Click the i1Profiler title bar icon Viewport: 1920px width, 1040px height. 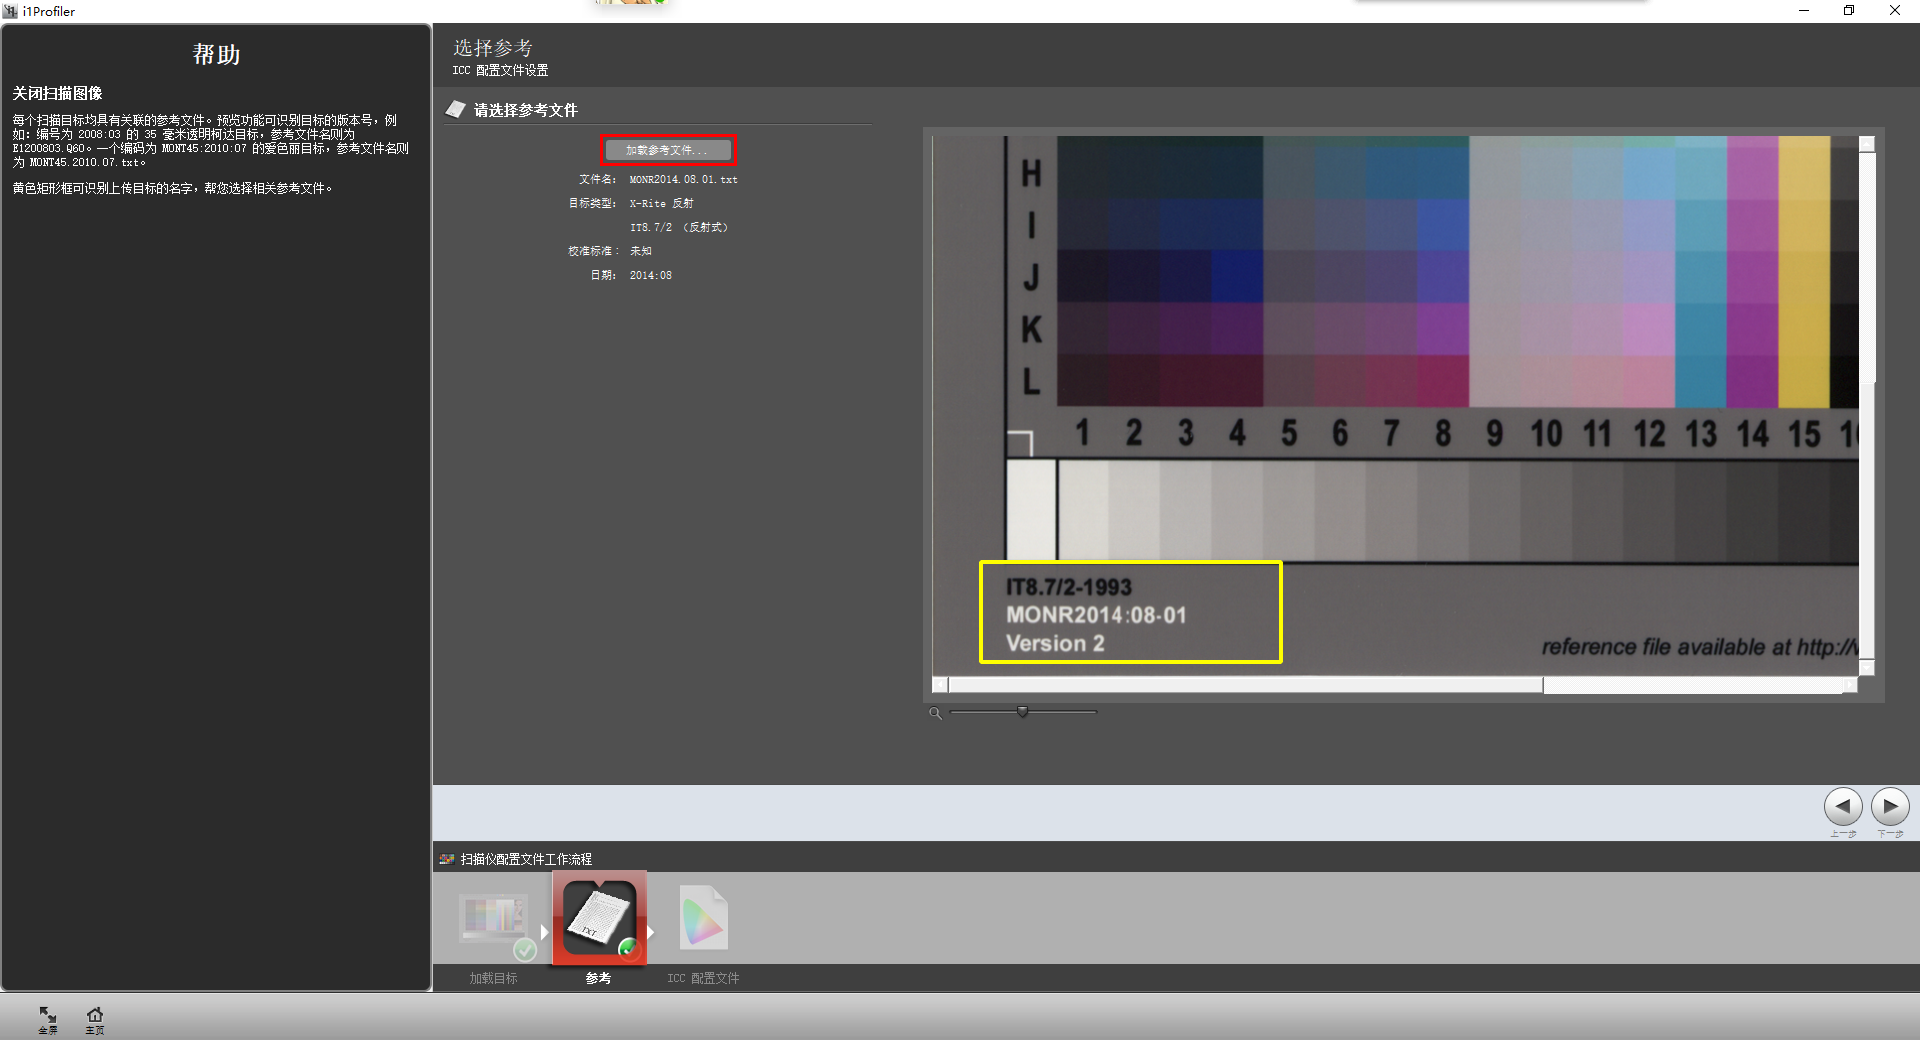coord(11,11)
